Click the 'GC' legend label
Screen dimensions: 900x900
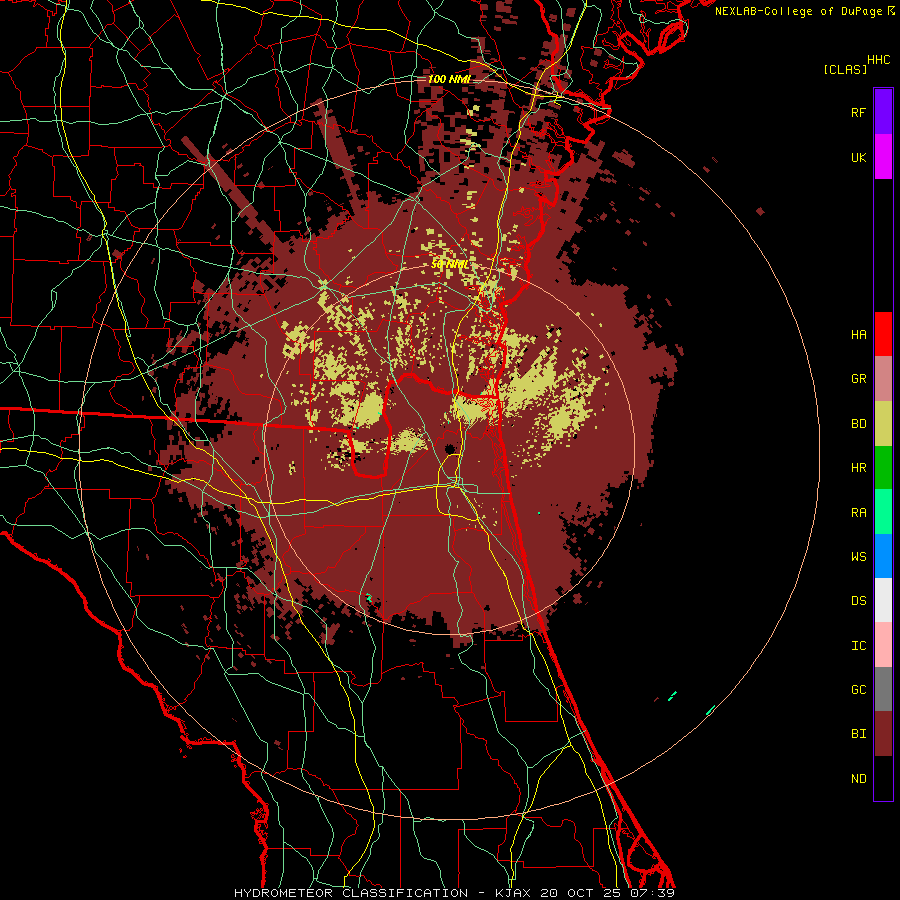pos(858,690)
